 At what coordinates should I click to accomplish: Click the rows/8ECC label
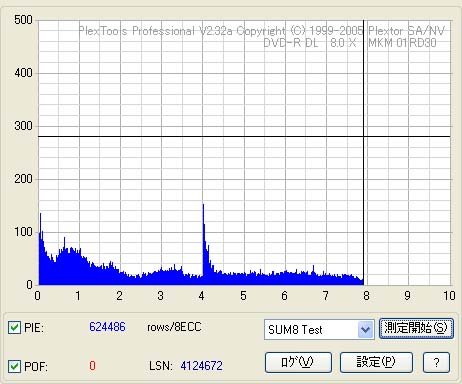click(x=174, y=327)
